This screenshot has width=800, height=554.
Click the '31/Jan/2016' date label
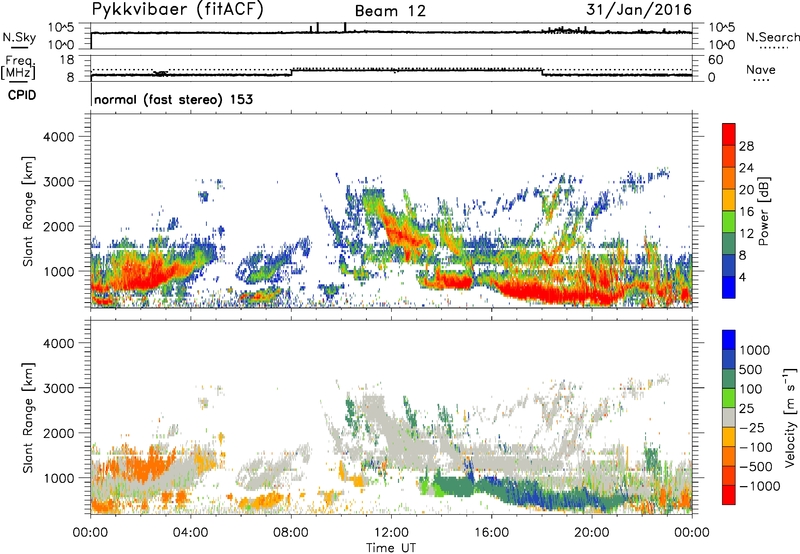pos(639,10)
